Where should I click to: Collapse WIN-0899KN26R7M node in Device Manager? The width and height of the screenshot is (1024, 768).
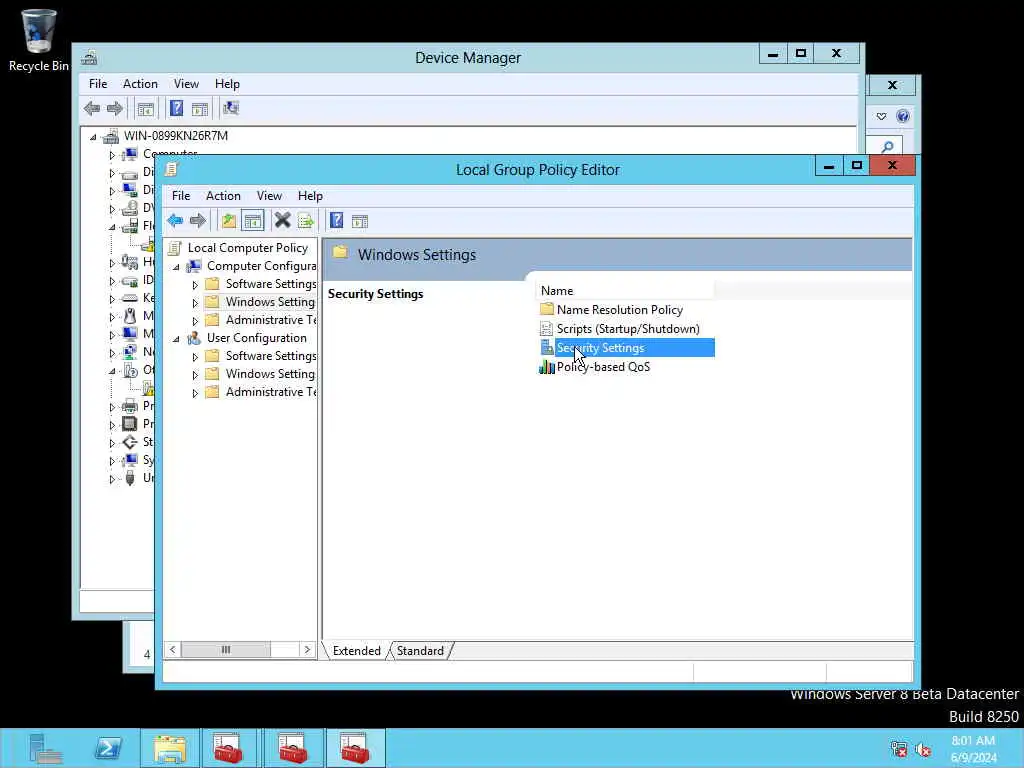tap(93, 137)
